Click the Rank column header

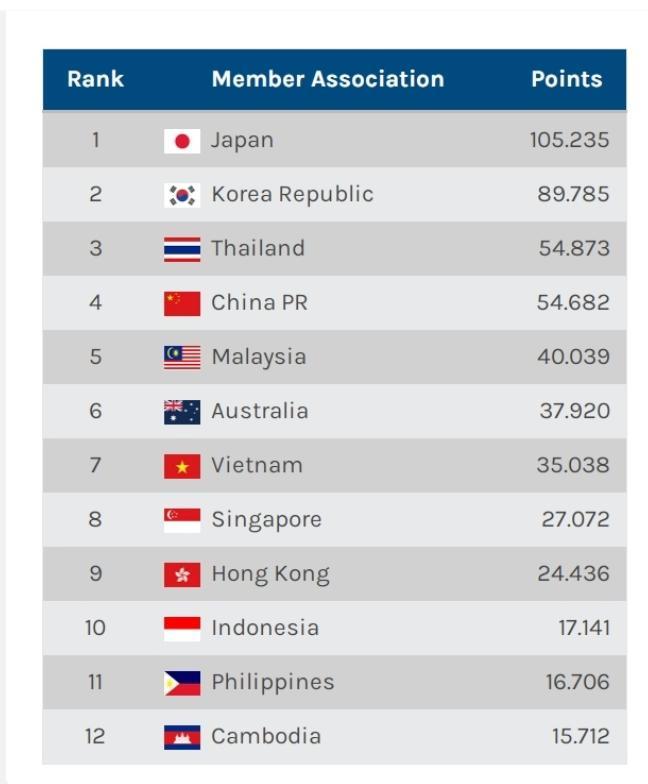click(95, 80)
